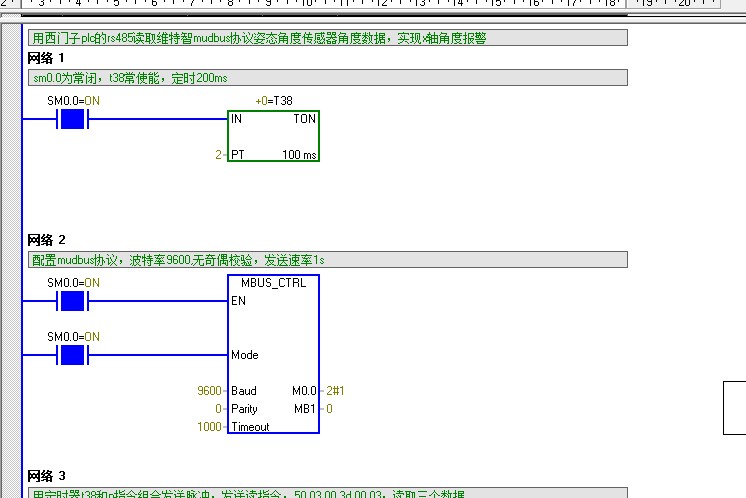Click the Parity value 0
Viewport: 746px width, 498px height.
tap(218, 409)
